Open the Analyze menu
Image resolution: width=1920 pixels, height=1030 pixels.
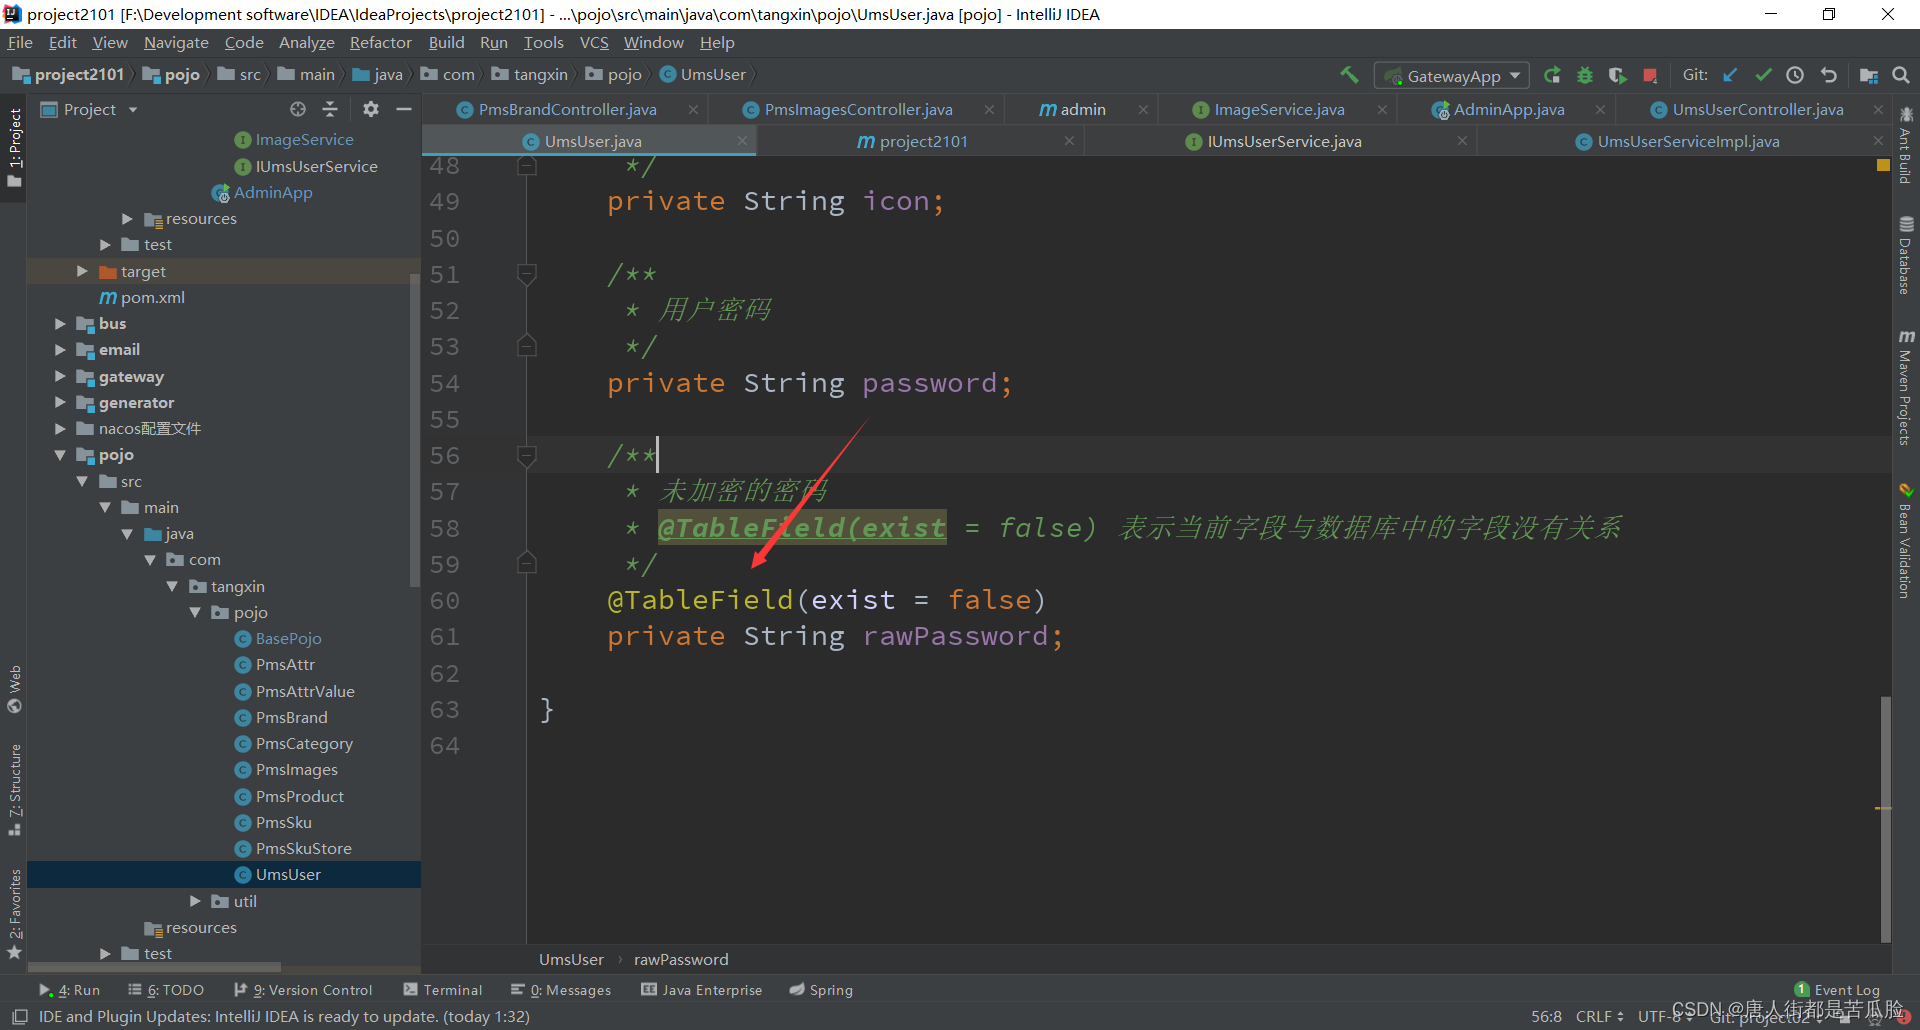coord(306,42)
